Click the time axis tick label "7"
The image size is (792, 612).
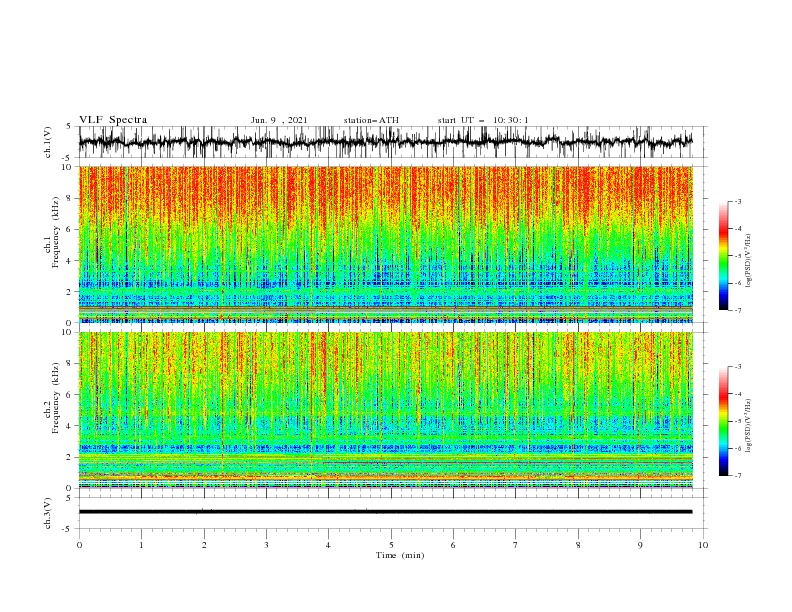pos(515,545)
